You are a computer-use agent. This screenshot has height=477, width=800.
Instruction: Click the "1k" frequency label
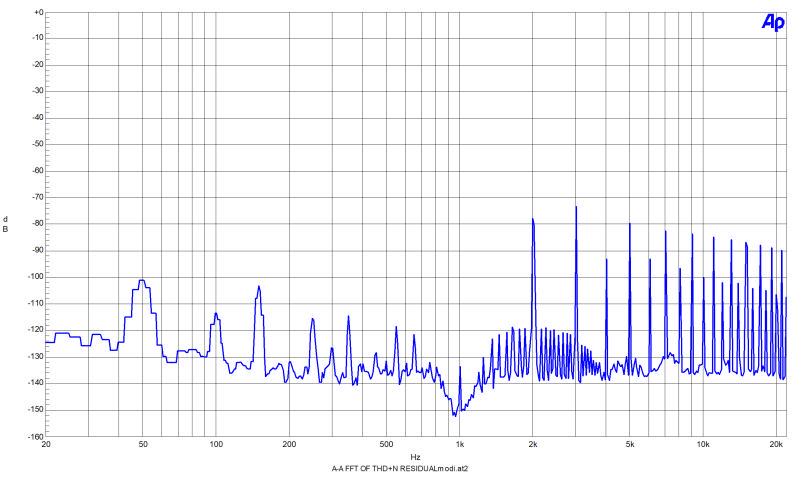460,444
